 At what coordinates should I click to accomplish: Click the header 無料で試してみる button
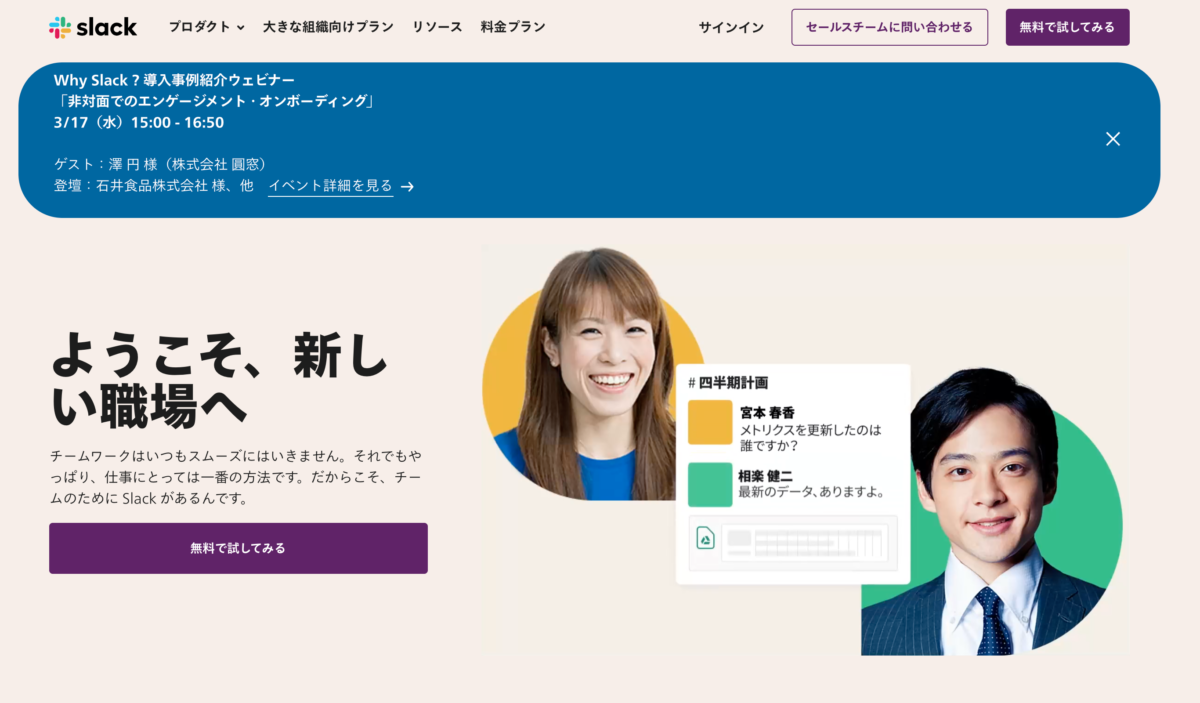[x=1067, y=27]
